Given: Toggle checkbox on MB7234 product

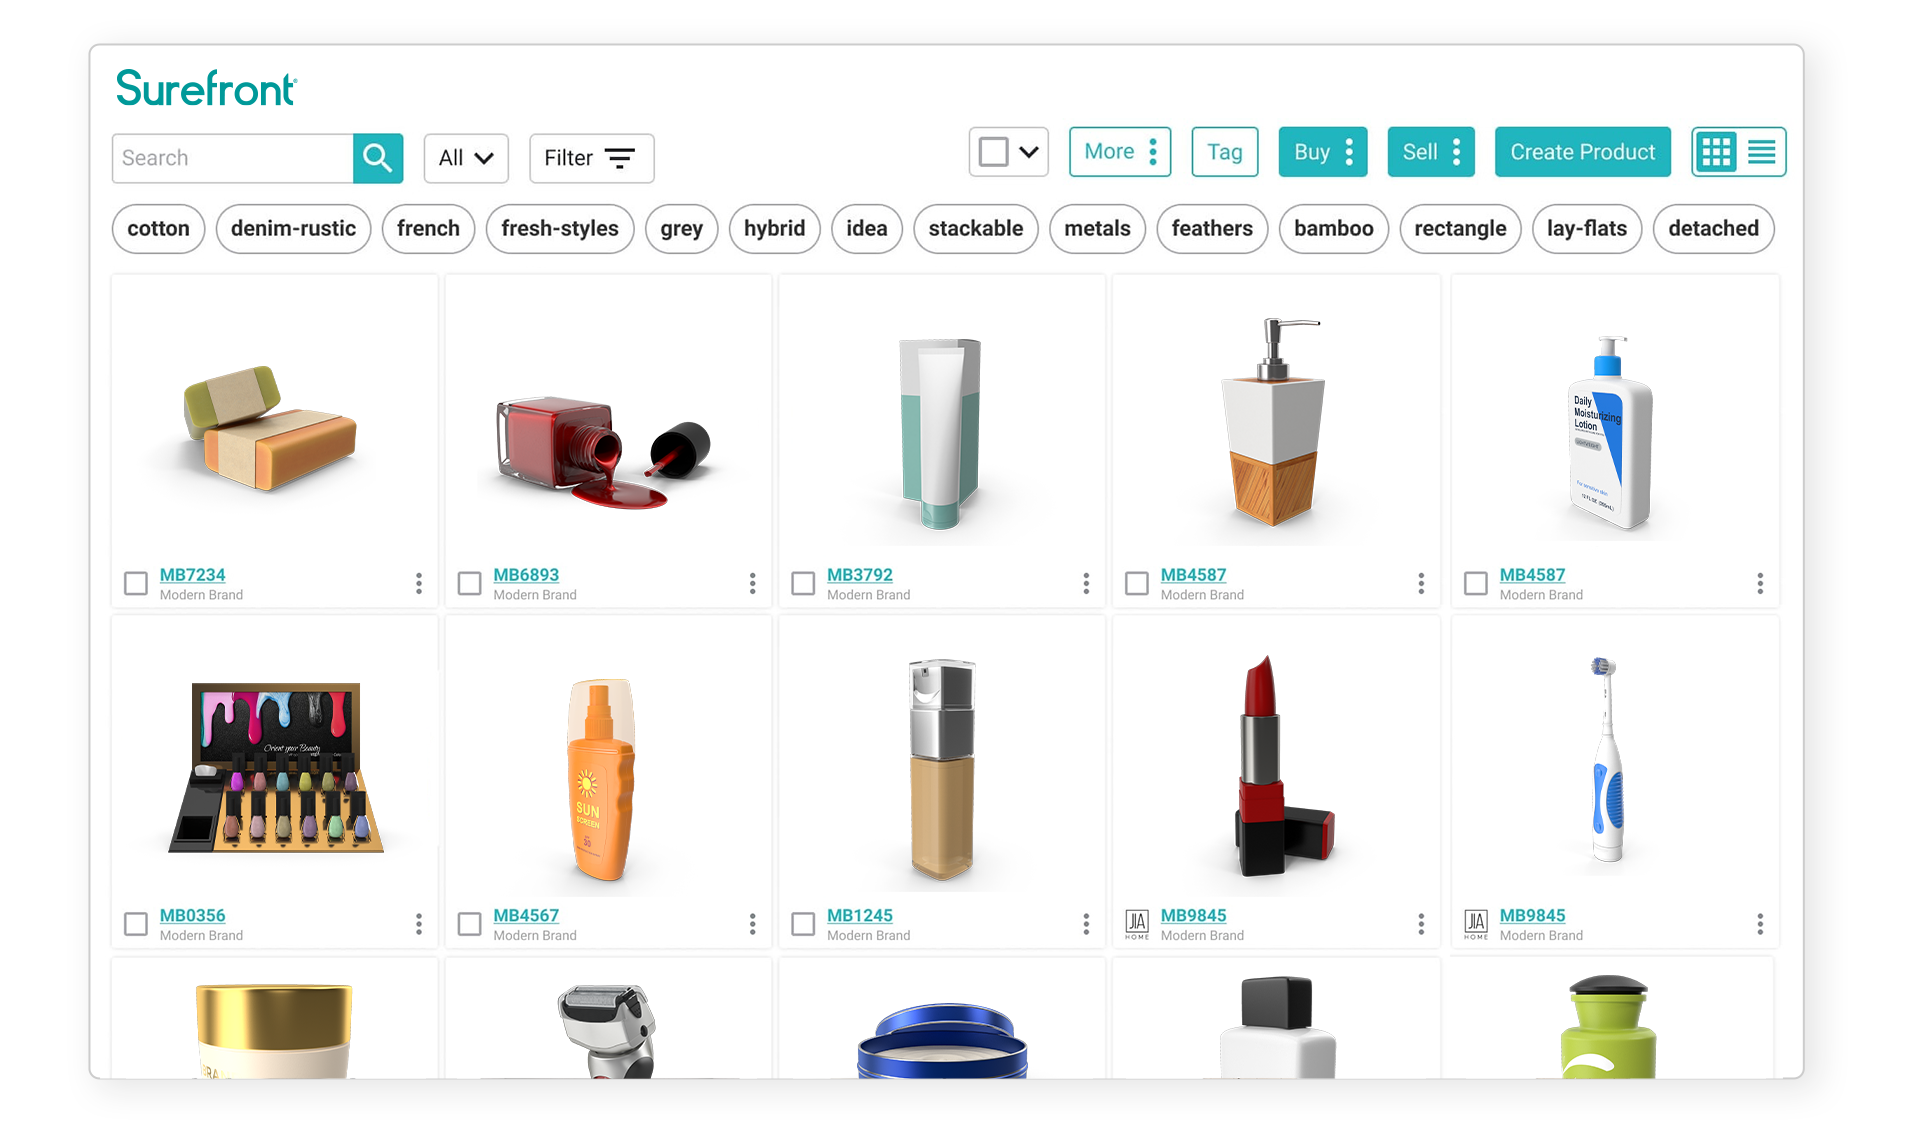Looking at the screenshot, I should click(x=134, y=580).
